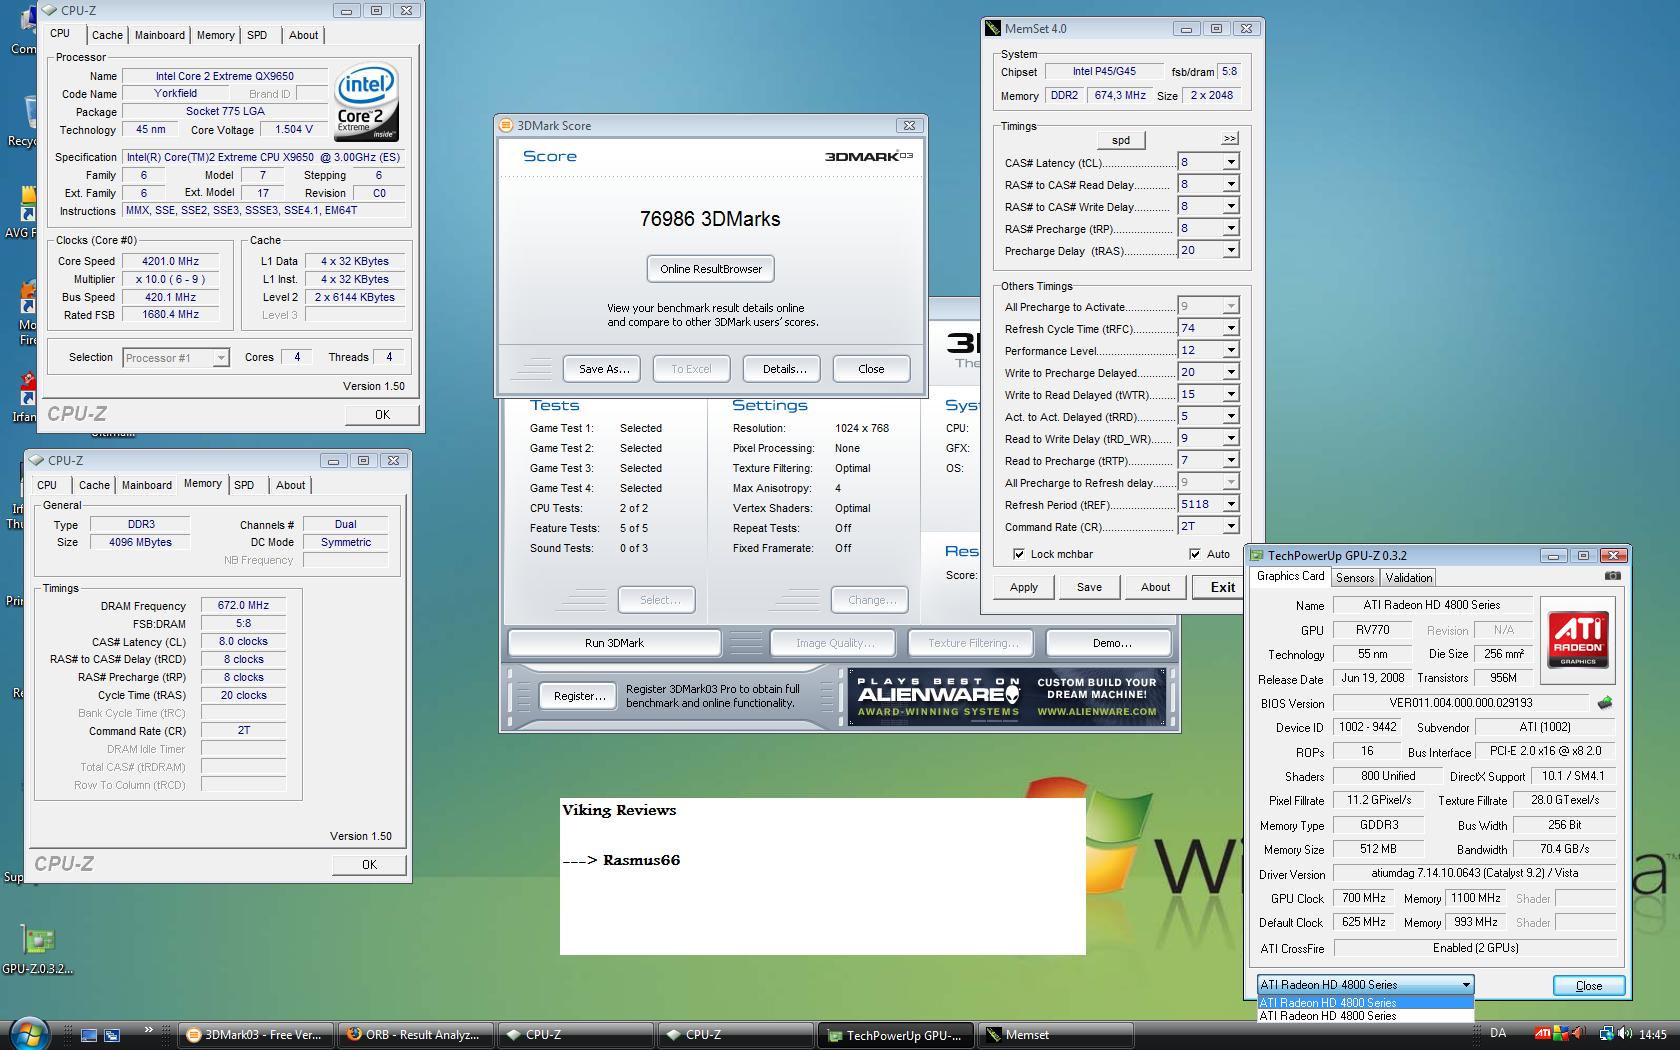Open Performance Level dropdown in MemSet
Viewport: 1680px width, 1050px height.
[x=1231, y=350]
